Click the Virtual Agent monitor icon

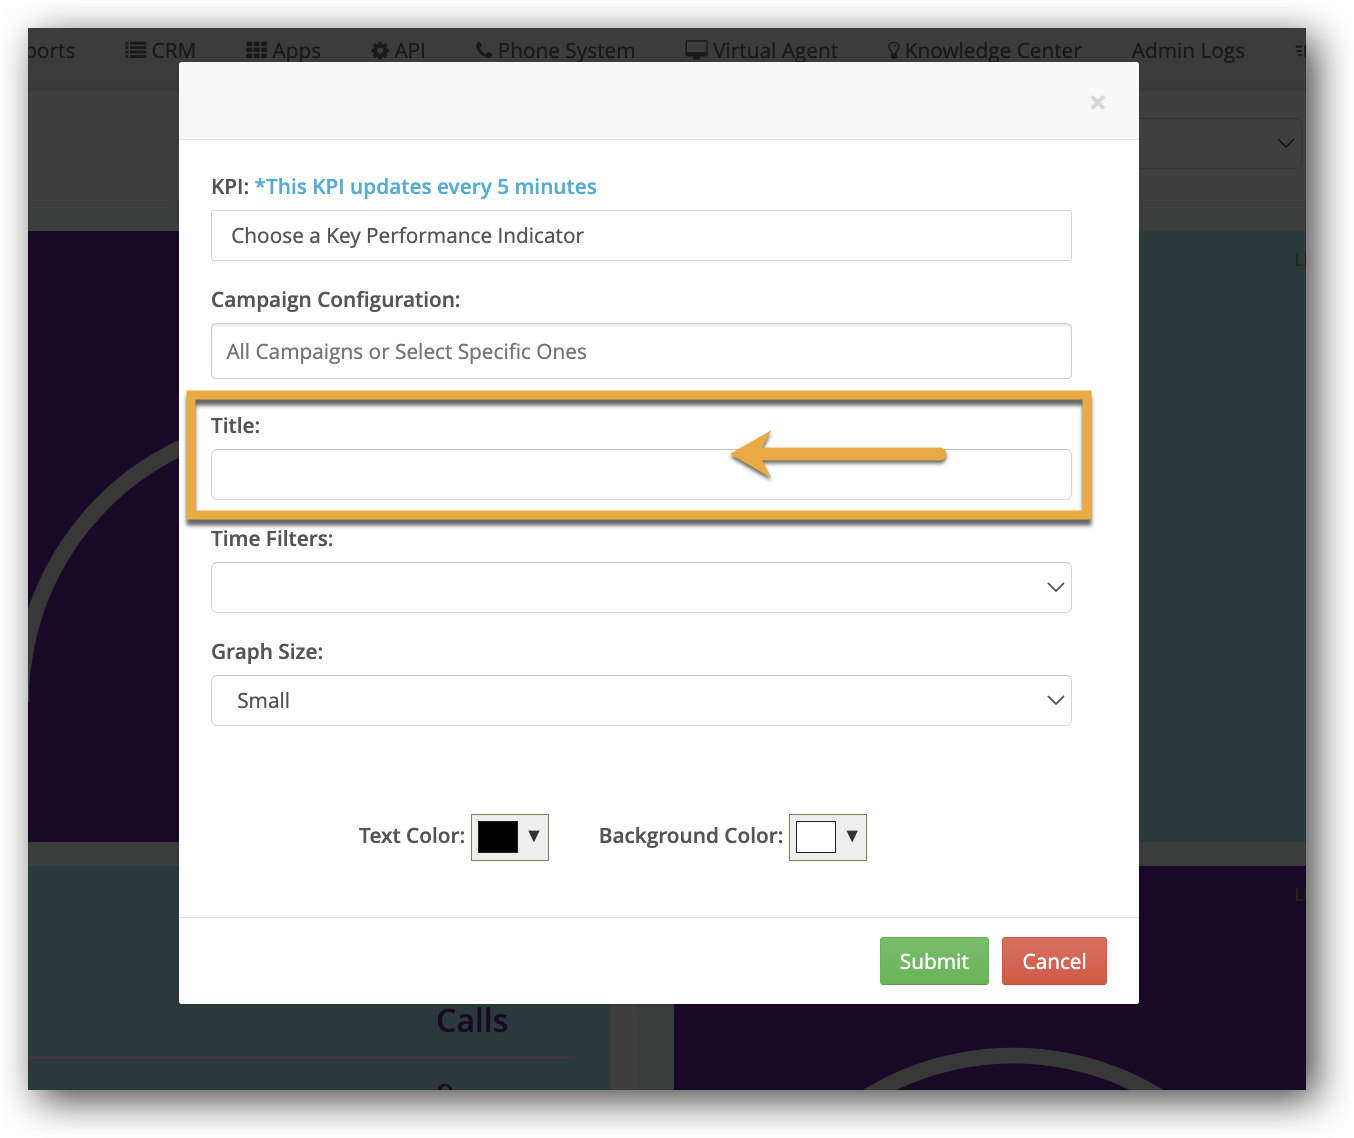[696, 50]
